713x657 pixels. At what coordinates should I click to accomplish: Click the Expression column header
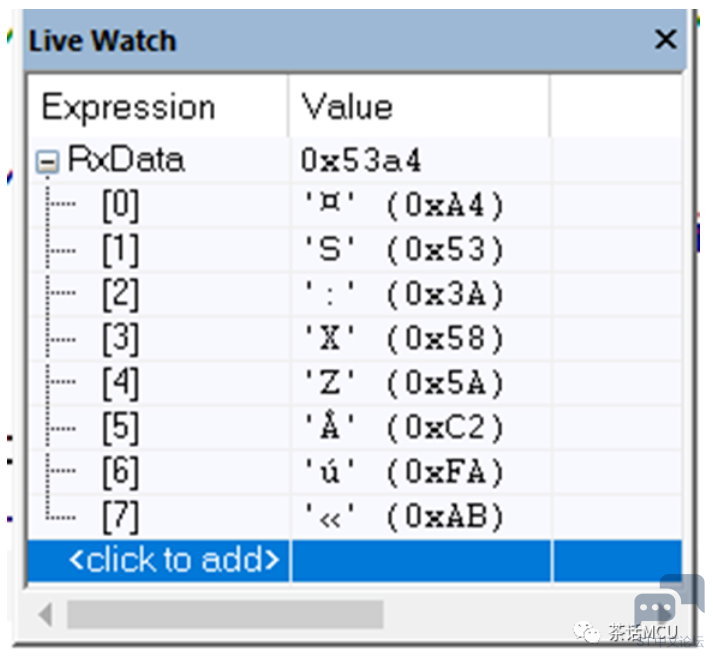[x=158, y=107]
